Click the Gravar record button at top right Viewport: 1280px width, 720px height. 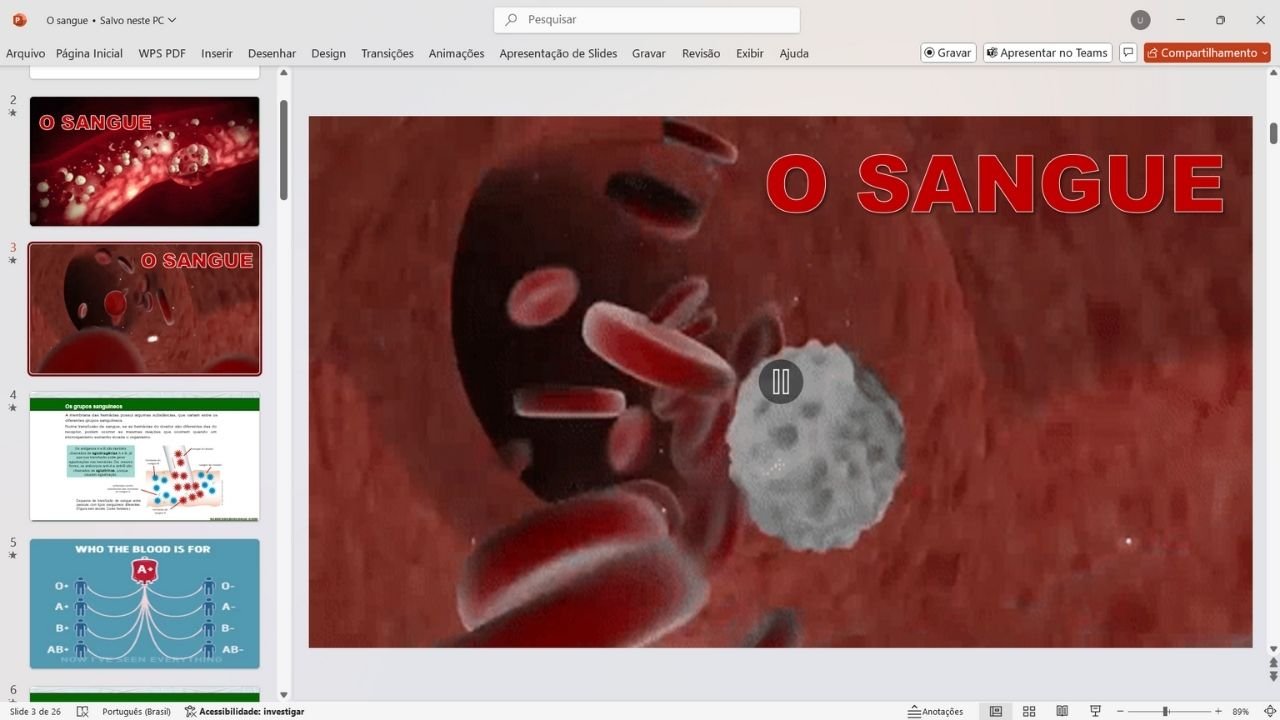pos(948,53)
